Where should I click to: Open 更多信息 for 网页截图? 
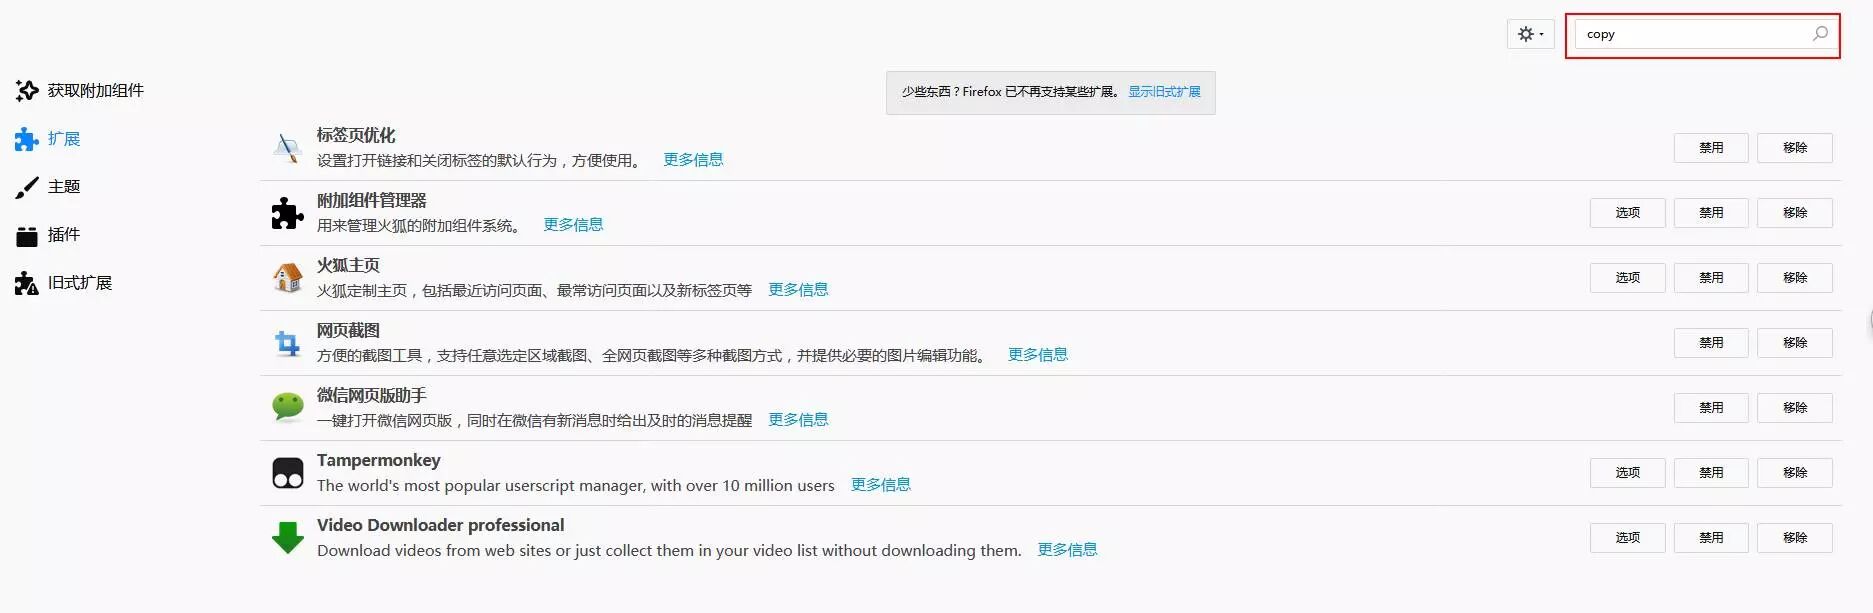1038,355
